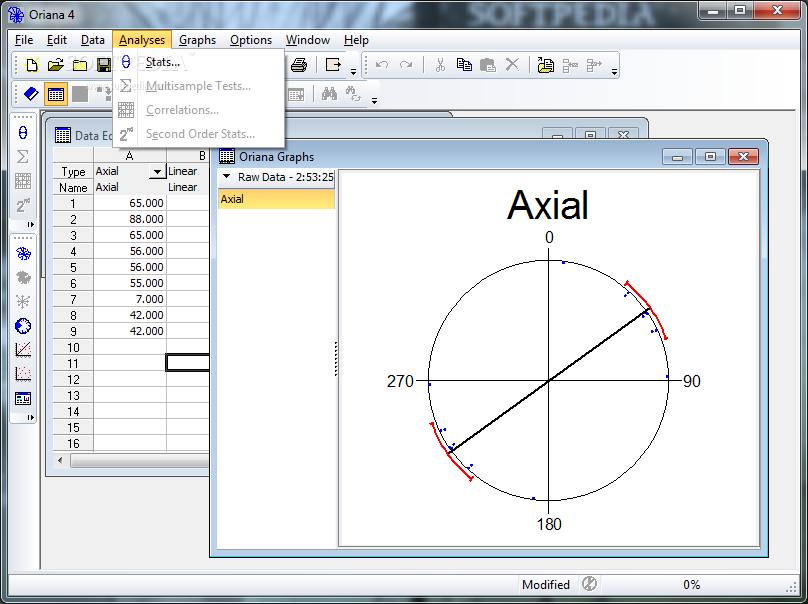Select row 6 cell with 55.000
Image resolution: width=808 pixels, height=604 pixels.
[x=130, y=283]
